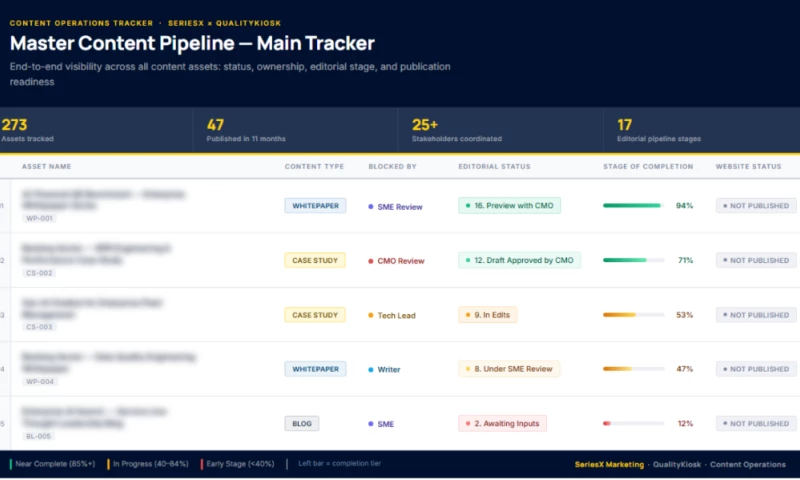Click the CONTENT OPERATIONS TRACKER header label

coord(81,23)
